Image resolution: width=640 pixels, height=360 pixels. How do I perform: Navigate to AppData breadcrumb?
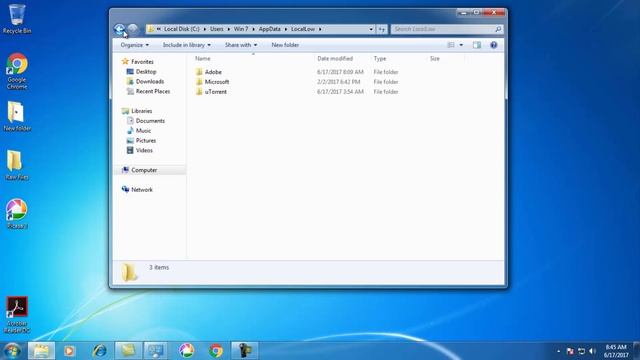click(x=269, y=29)
